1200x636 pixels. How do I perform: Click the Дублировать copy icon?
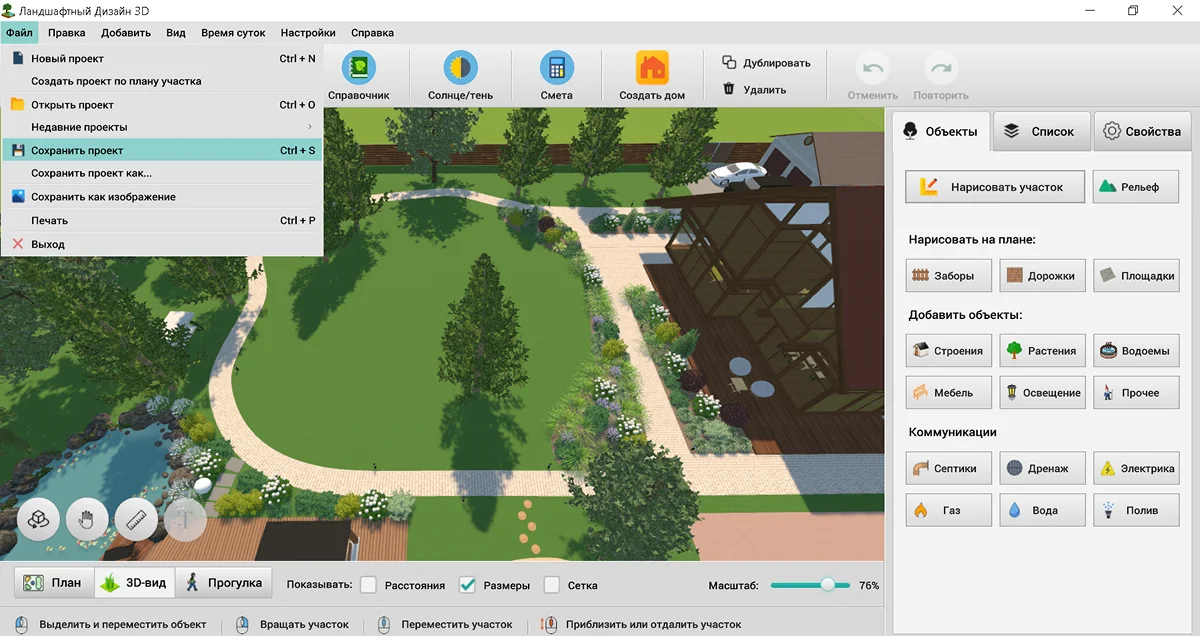[729, 62]
